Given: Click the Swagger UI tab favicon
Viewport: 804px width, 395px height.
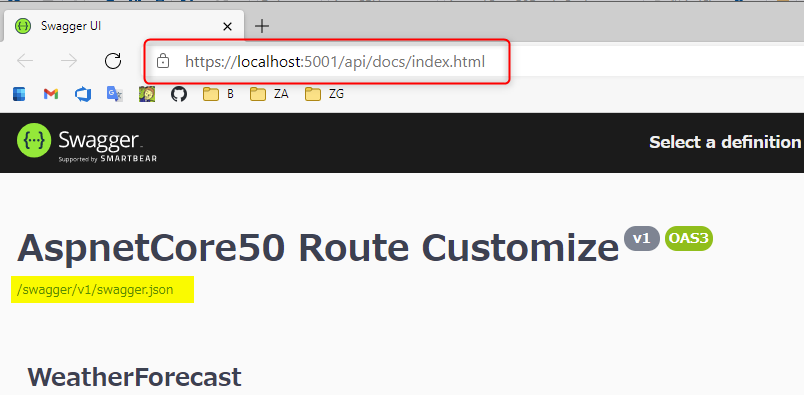Looking at the screenshot, I should tap(23, 26).
